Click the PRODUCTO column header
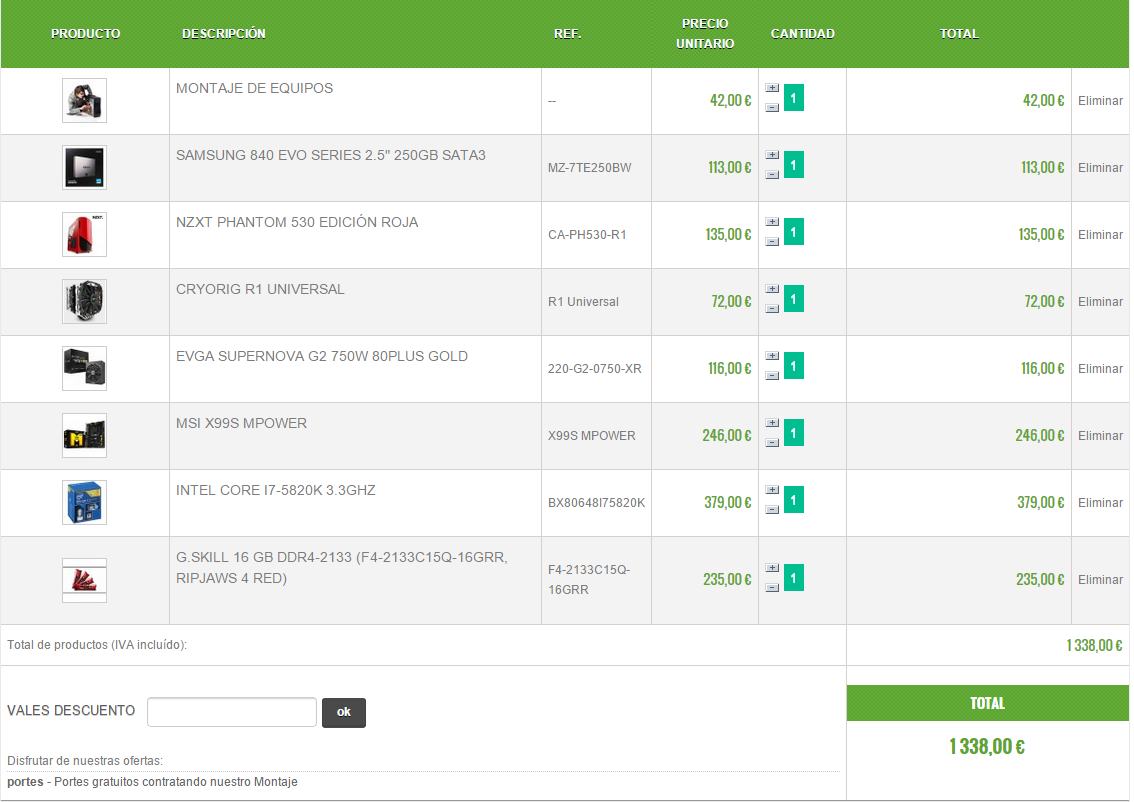The height and width of the screenshot is (802, 1134). pos(85,34)
